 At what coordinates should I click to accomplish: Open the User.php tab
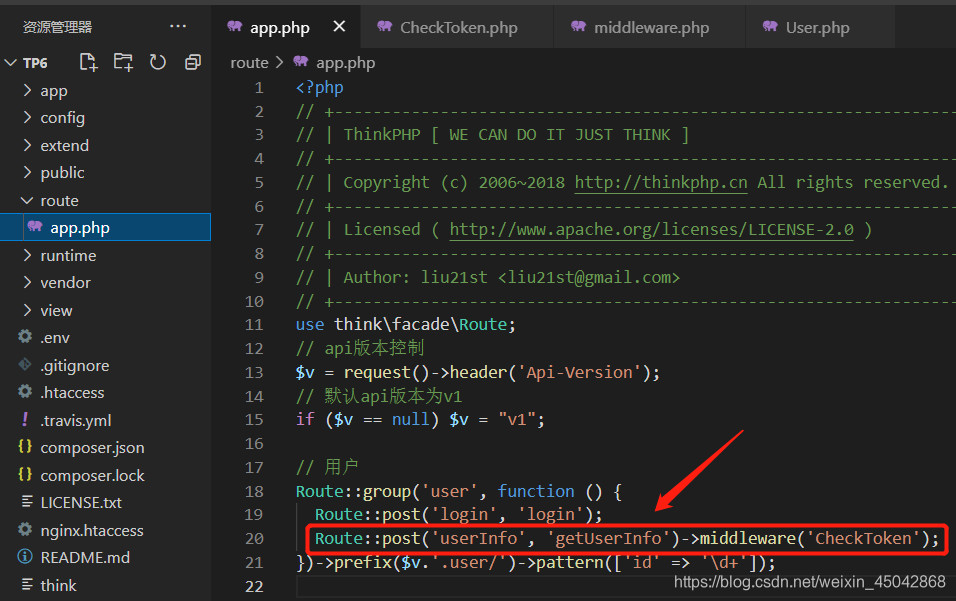click(817, 27)
